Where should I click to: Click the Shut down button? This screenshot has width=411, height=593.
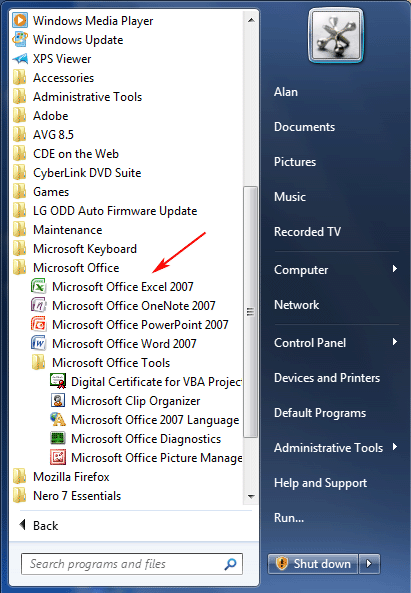[313, 564]
